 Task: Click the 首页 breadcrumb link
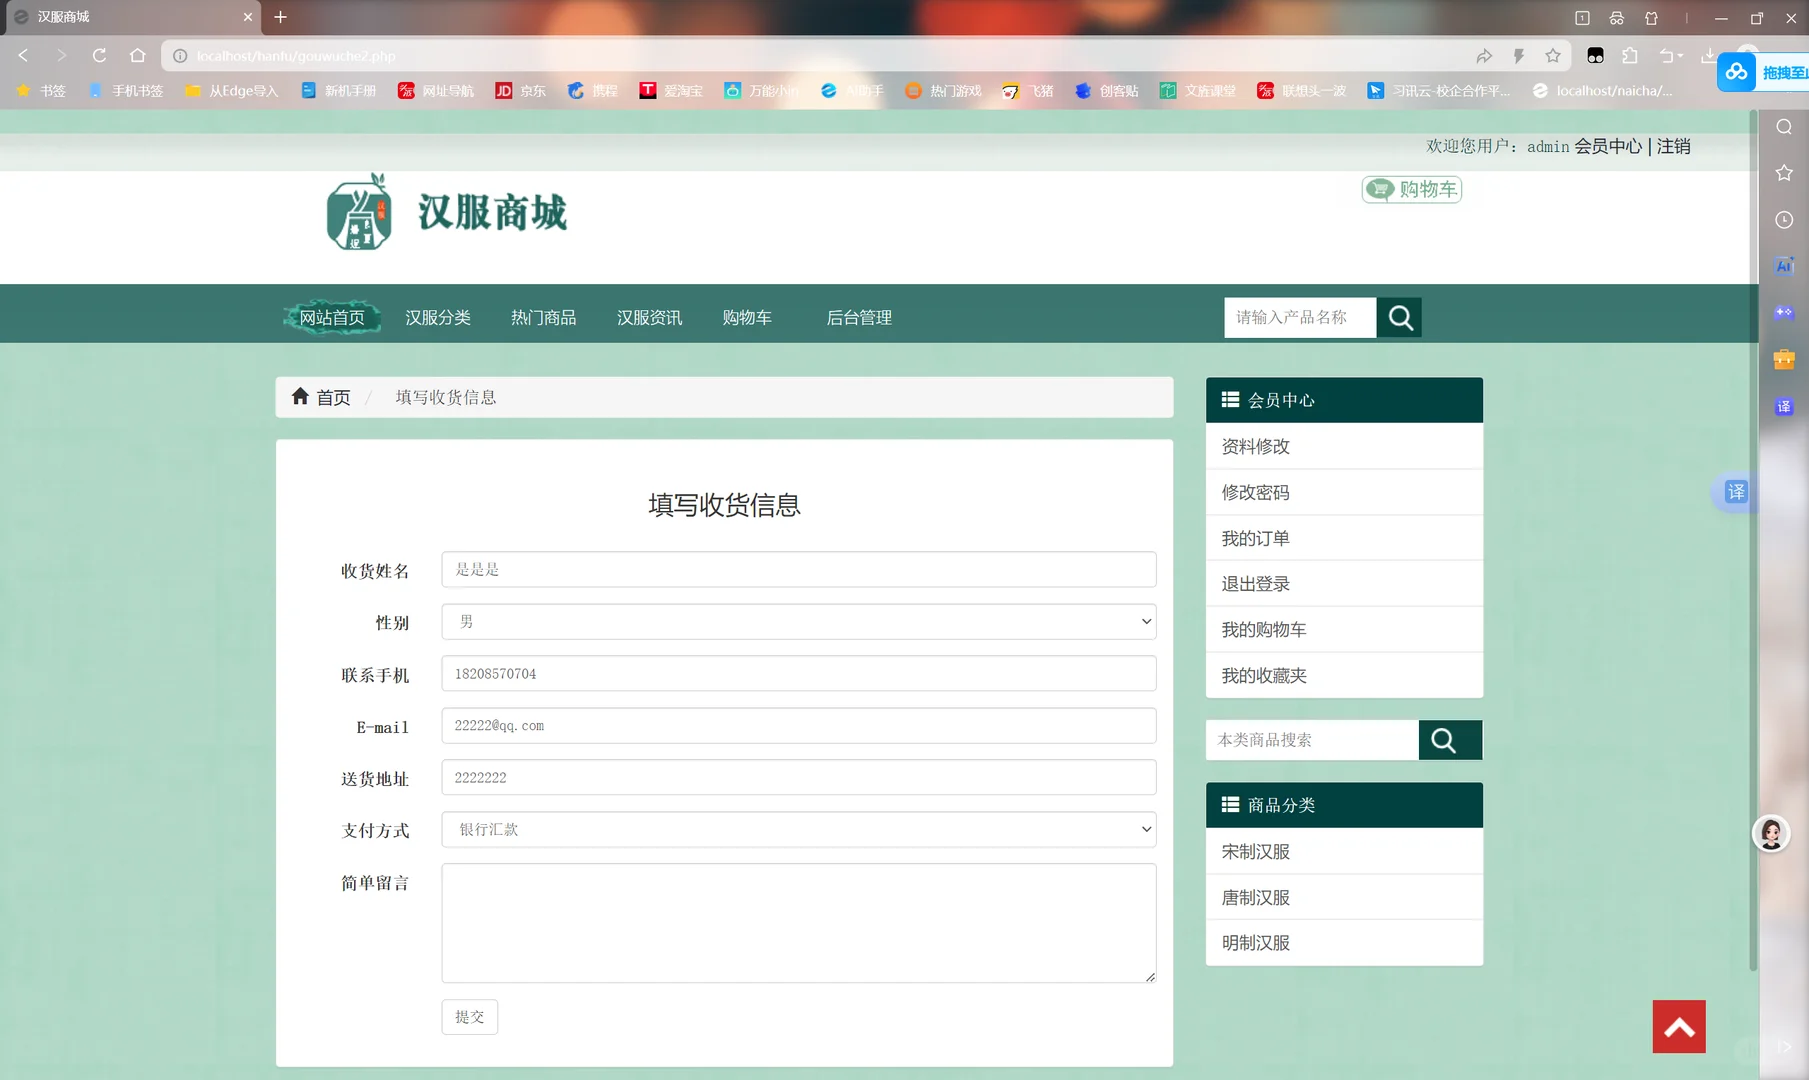pos(322,397)
